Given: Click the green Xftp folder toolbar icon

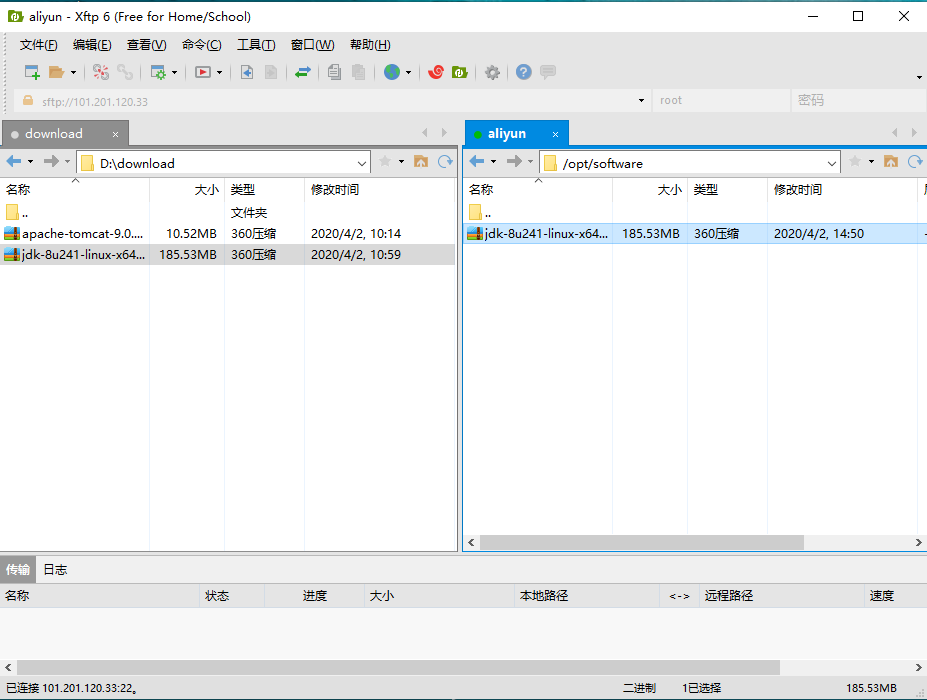Looking at the screenshot, I should click(x=459, y=72).
